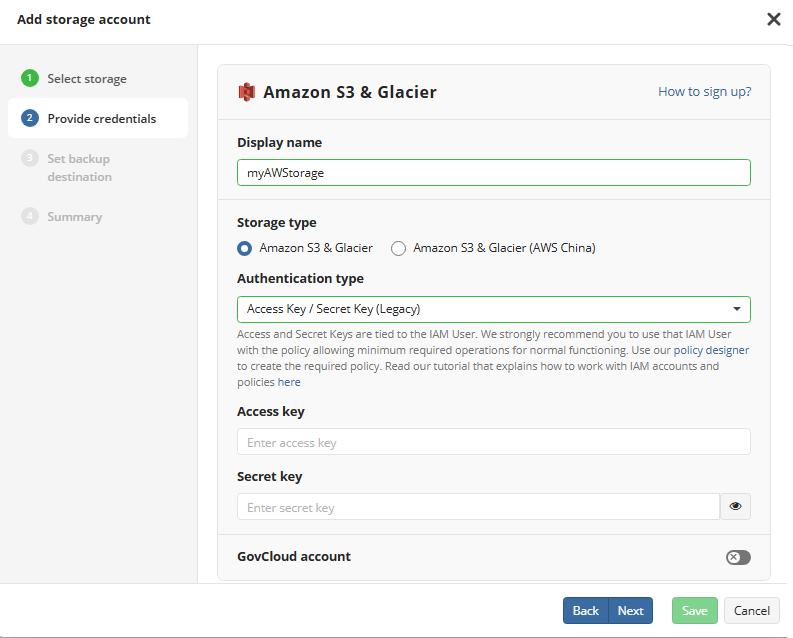The width and height of the screenshot is (793, 638).
Task: Click the Back button
Action: pyautogui.click(x=586, y=611)
